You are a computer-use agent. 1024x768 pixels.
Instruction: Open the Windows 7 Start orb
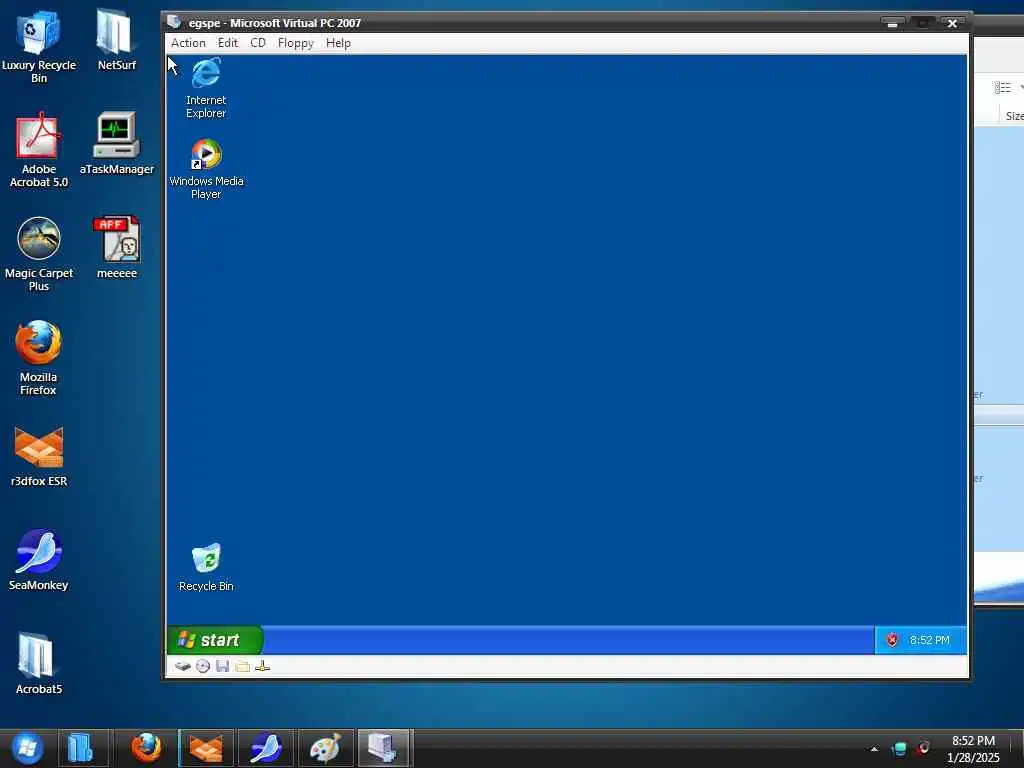[27, 748]
